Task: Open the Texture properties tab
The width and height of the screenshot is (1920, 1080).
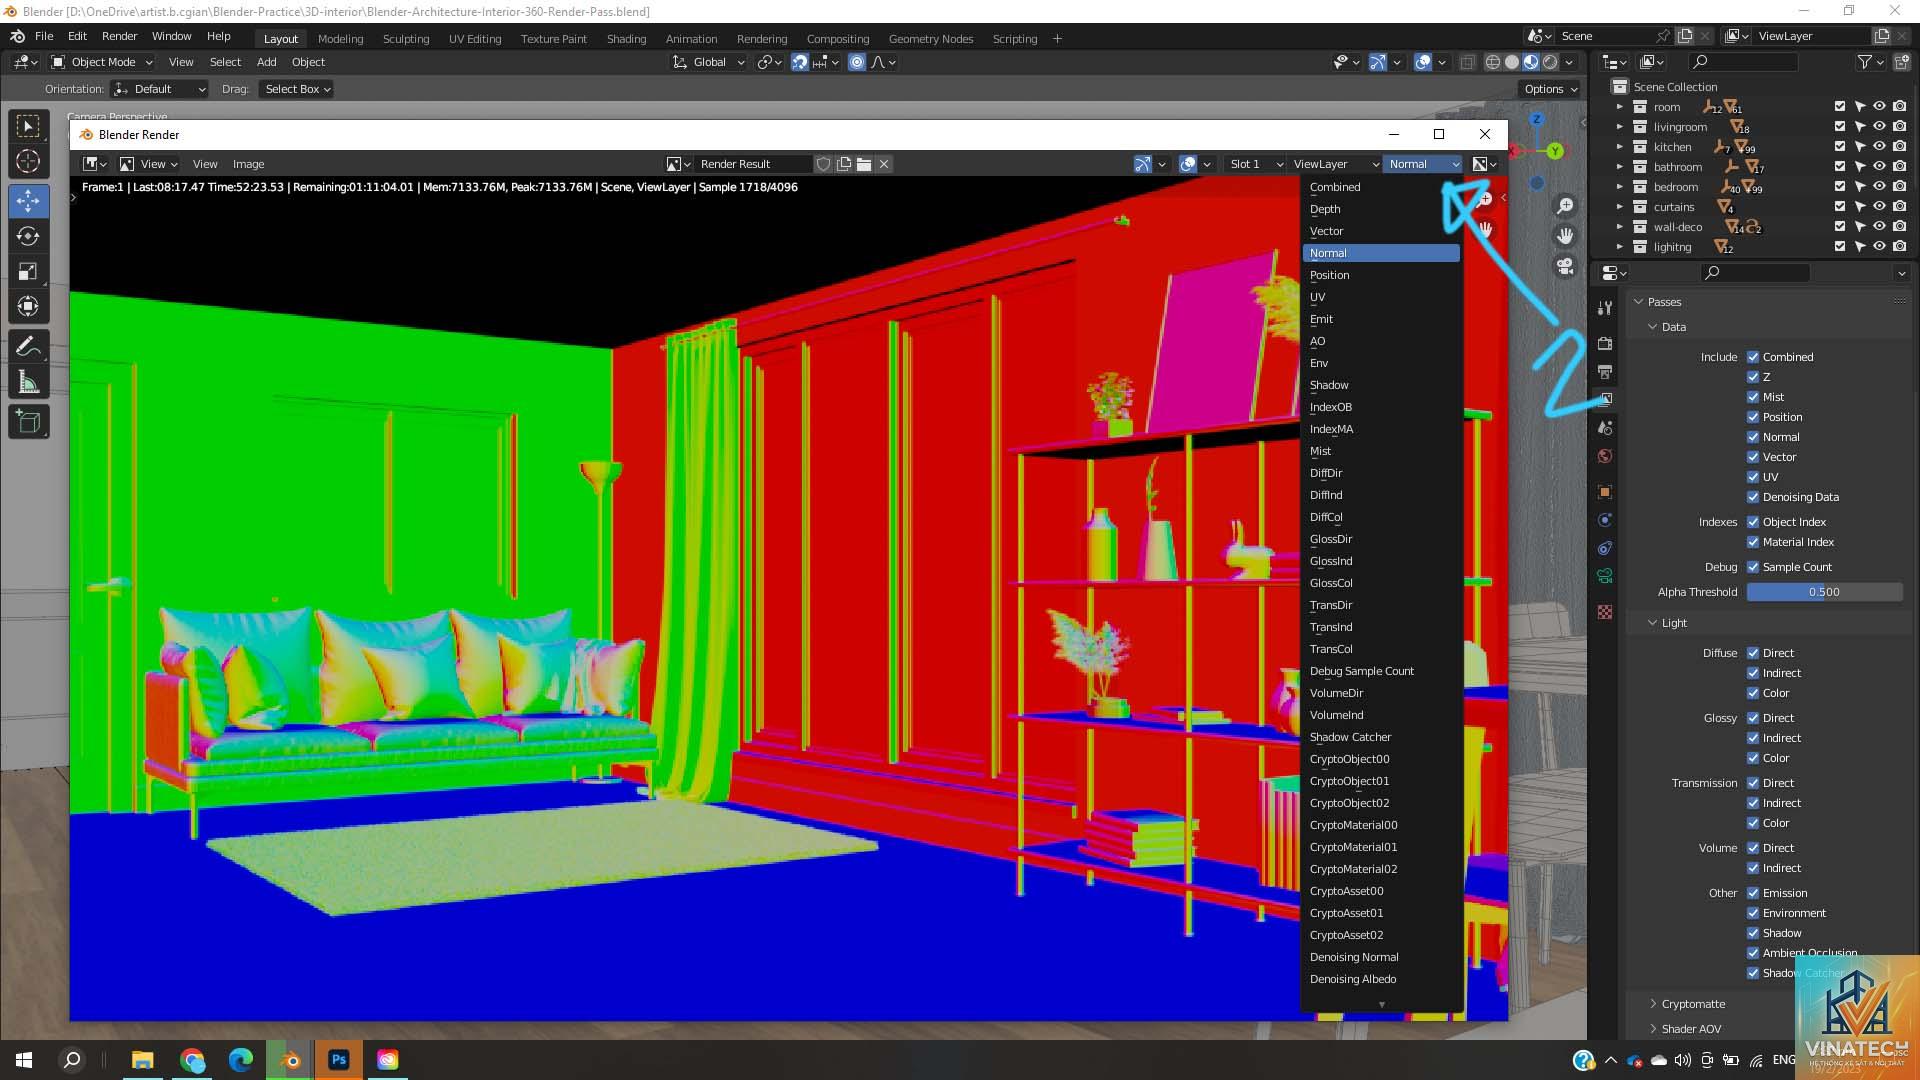Action: [1605, 612]
